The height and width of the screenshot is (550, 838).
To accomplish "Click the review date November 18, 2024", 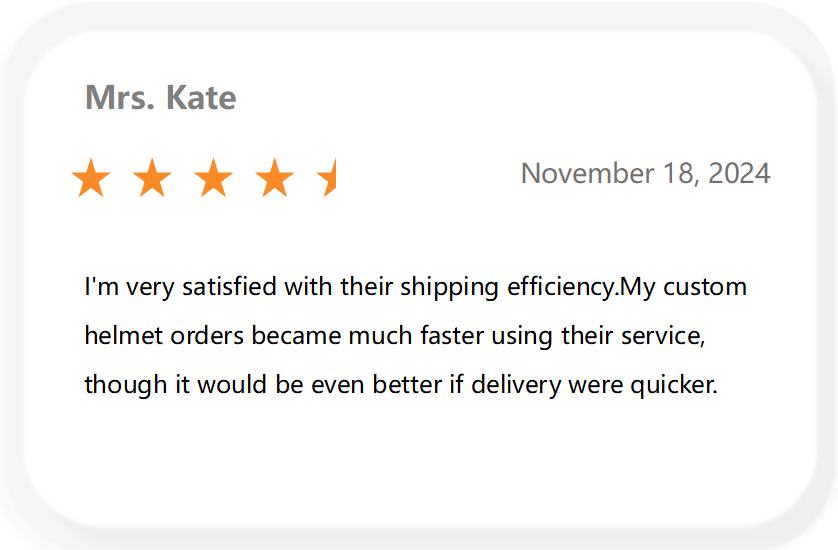I will pos(646,173).
